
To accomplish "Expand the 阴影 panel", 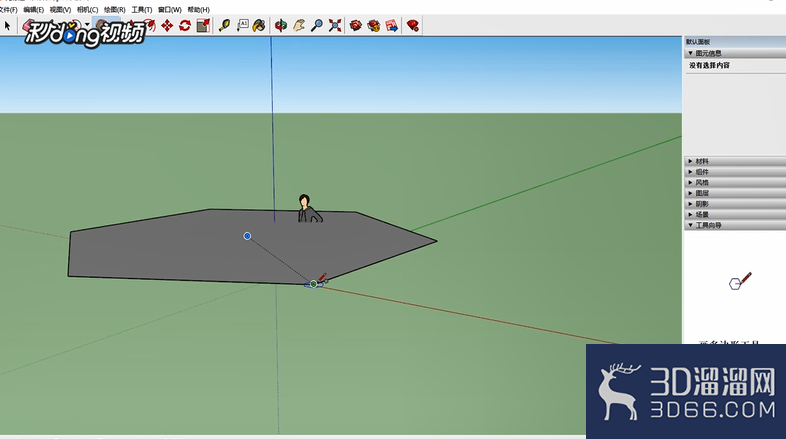I will (x=735, y=204).
